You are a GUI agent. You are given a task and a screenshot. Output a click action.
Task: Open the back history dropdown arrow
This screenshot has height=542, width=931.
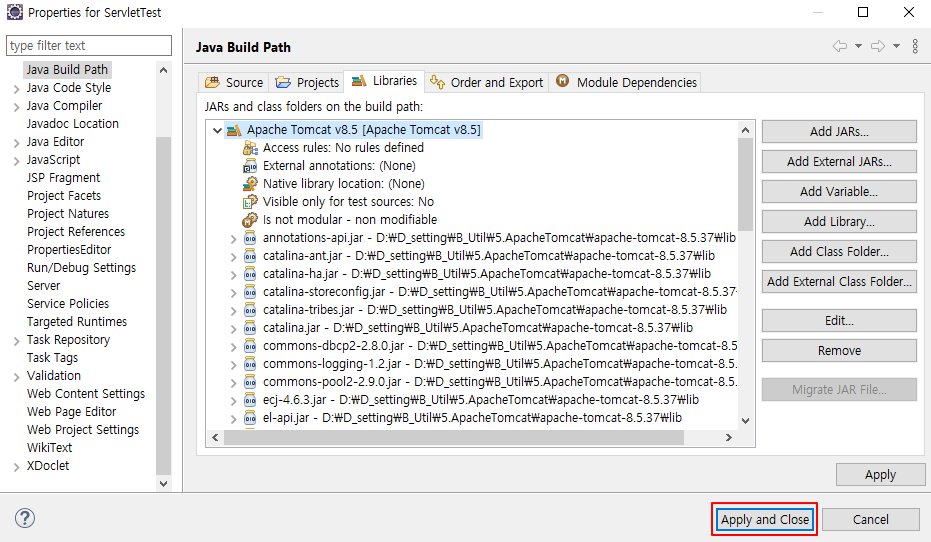point(858,46)
